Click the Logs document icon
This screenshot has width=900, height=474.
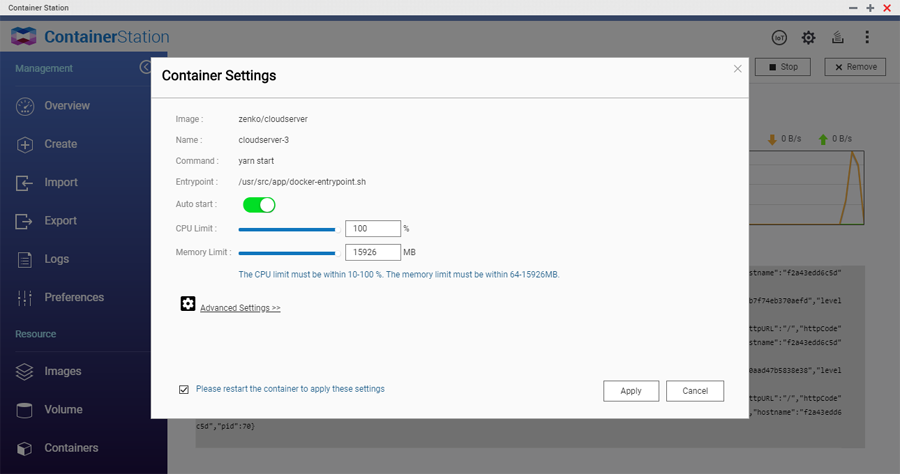coord(25,259)
